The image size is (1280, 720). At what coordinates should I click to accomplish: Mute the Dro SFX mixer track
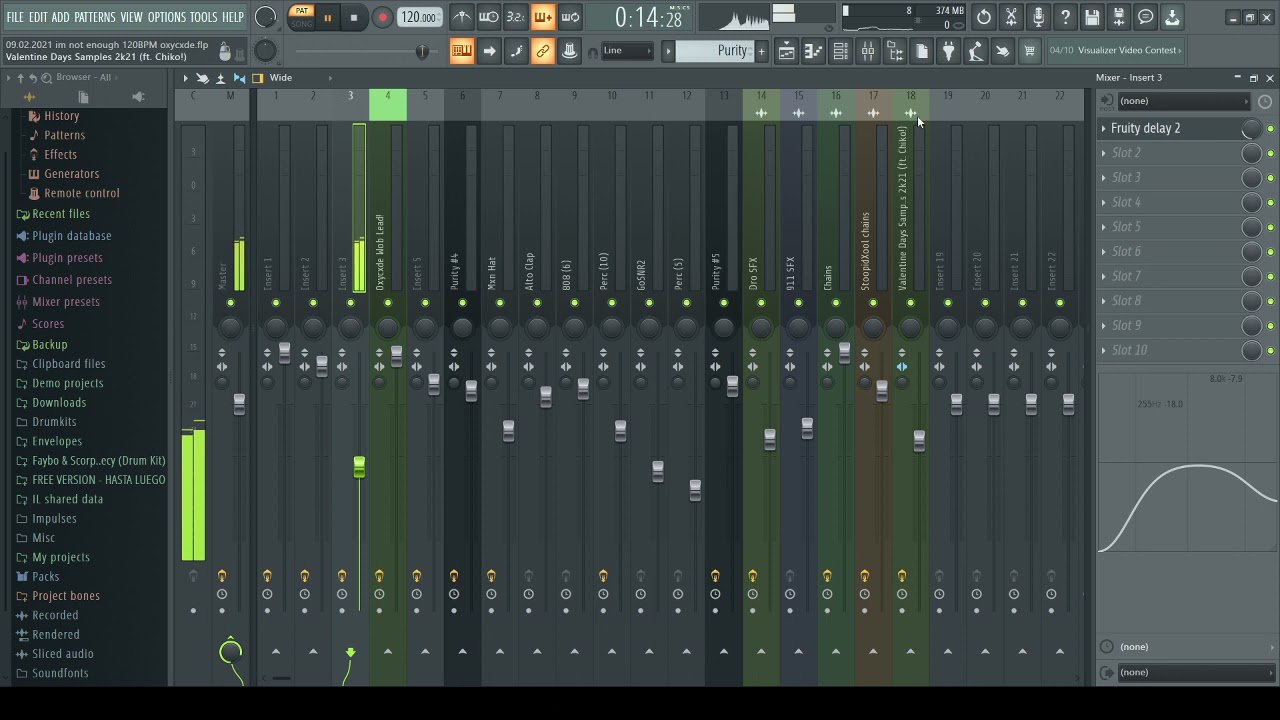[761, 303]
